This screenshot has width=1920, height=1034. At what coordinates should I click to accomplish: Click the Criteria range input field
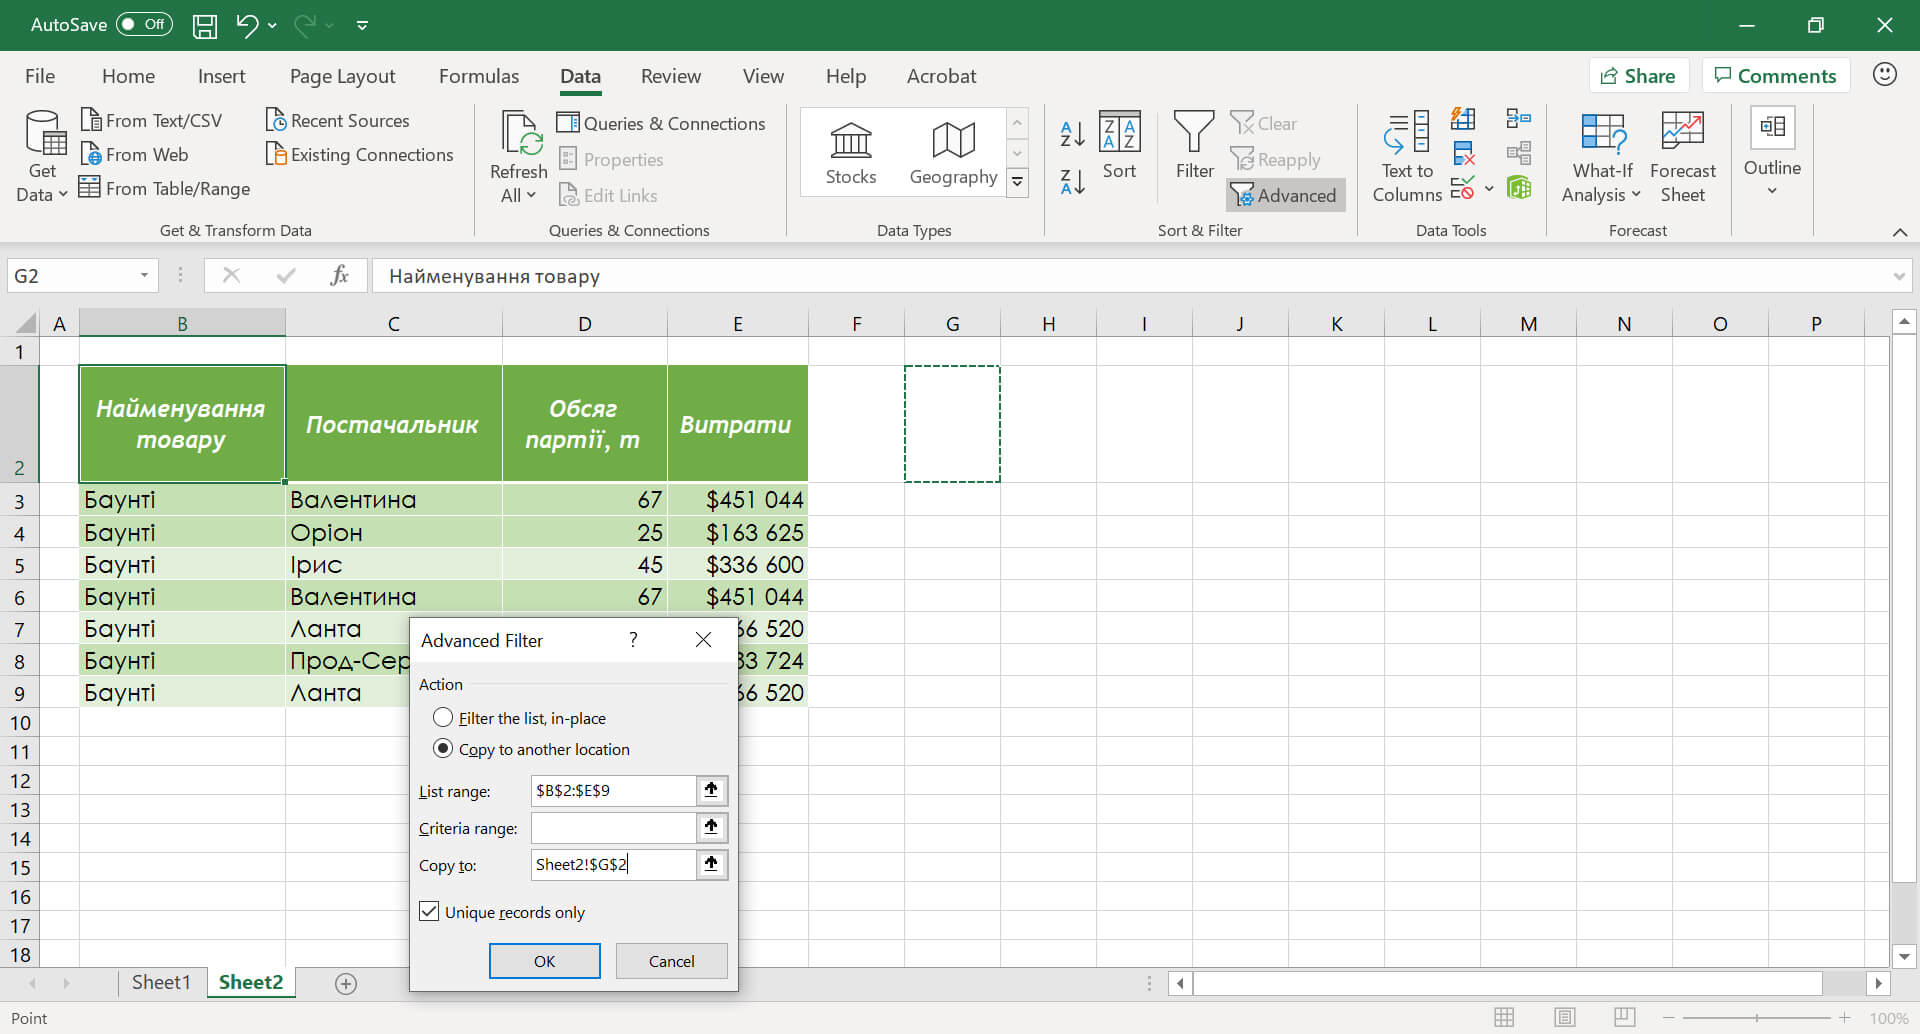613,828
